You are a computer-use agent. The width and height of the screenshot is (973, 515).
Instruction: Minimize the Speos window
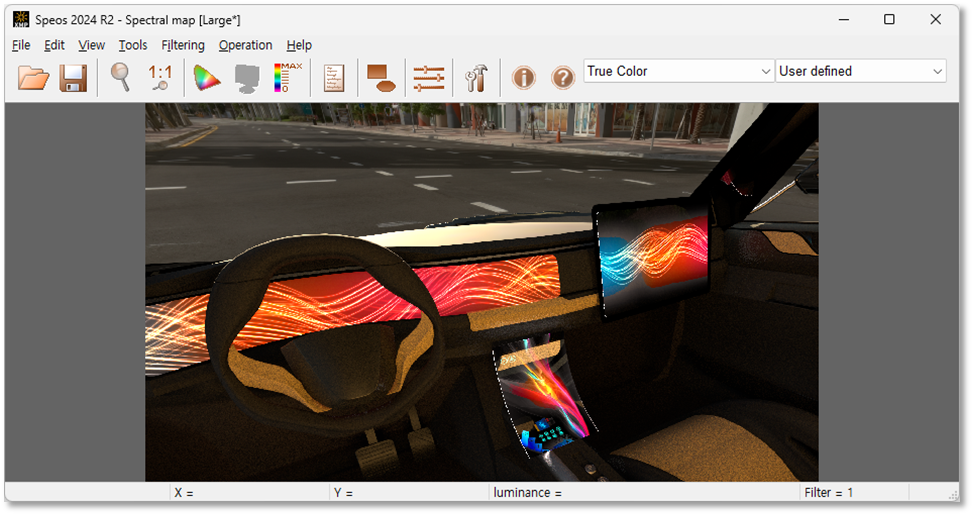[x=844, y=19]
